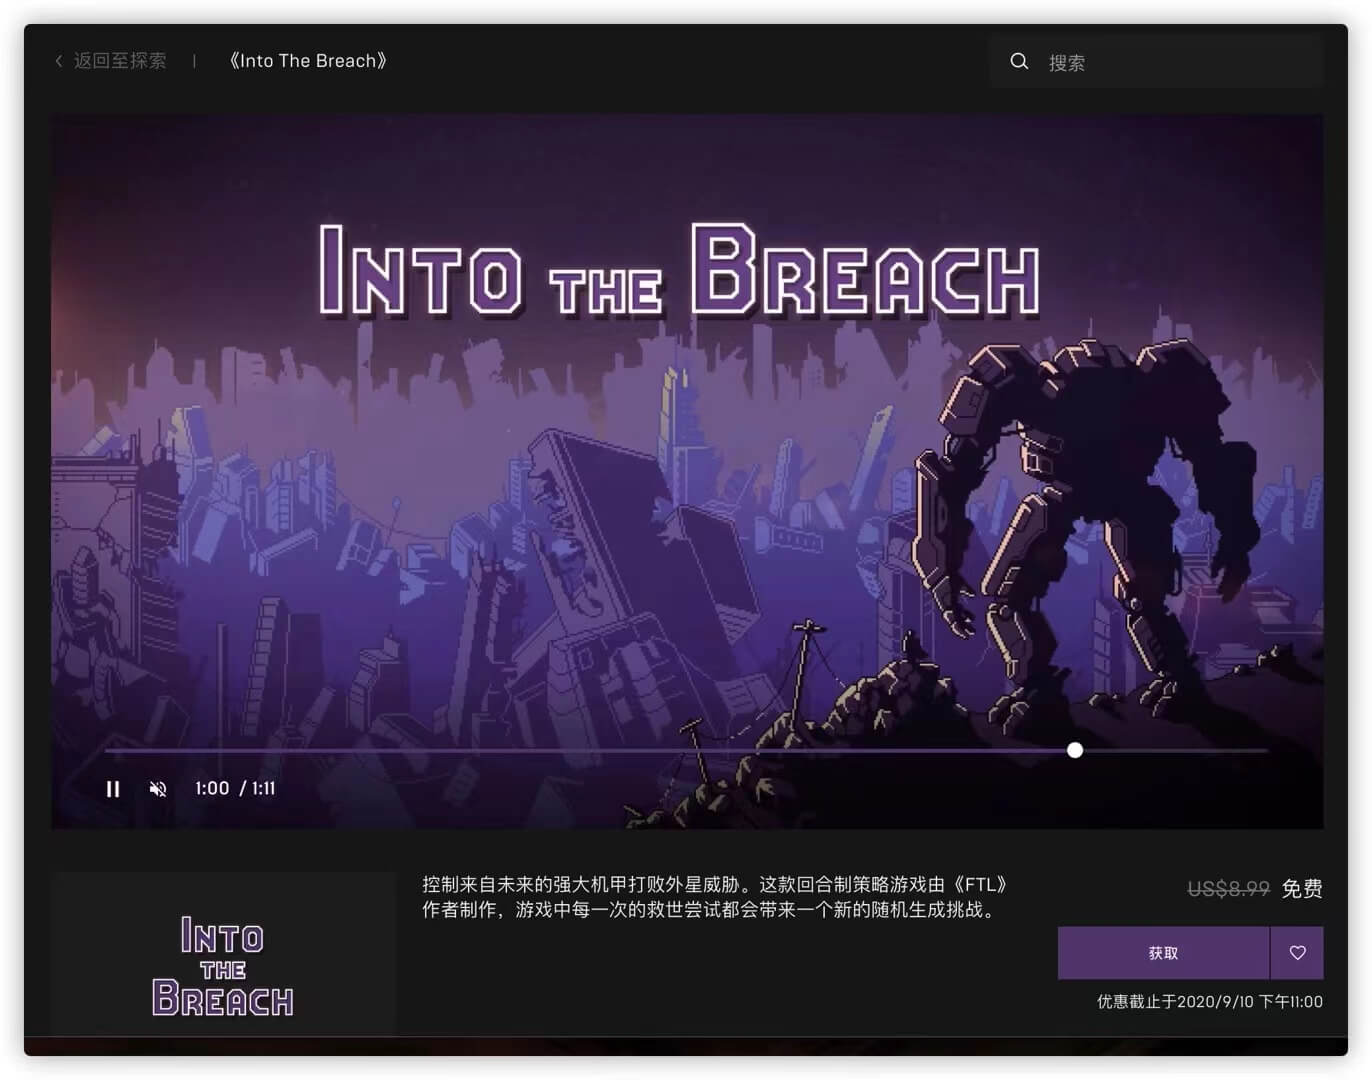Viewport: 1372px width, 1080px height.
Task: Click the 获取 get button
Action: (1164, 953)
